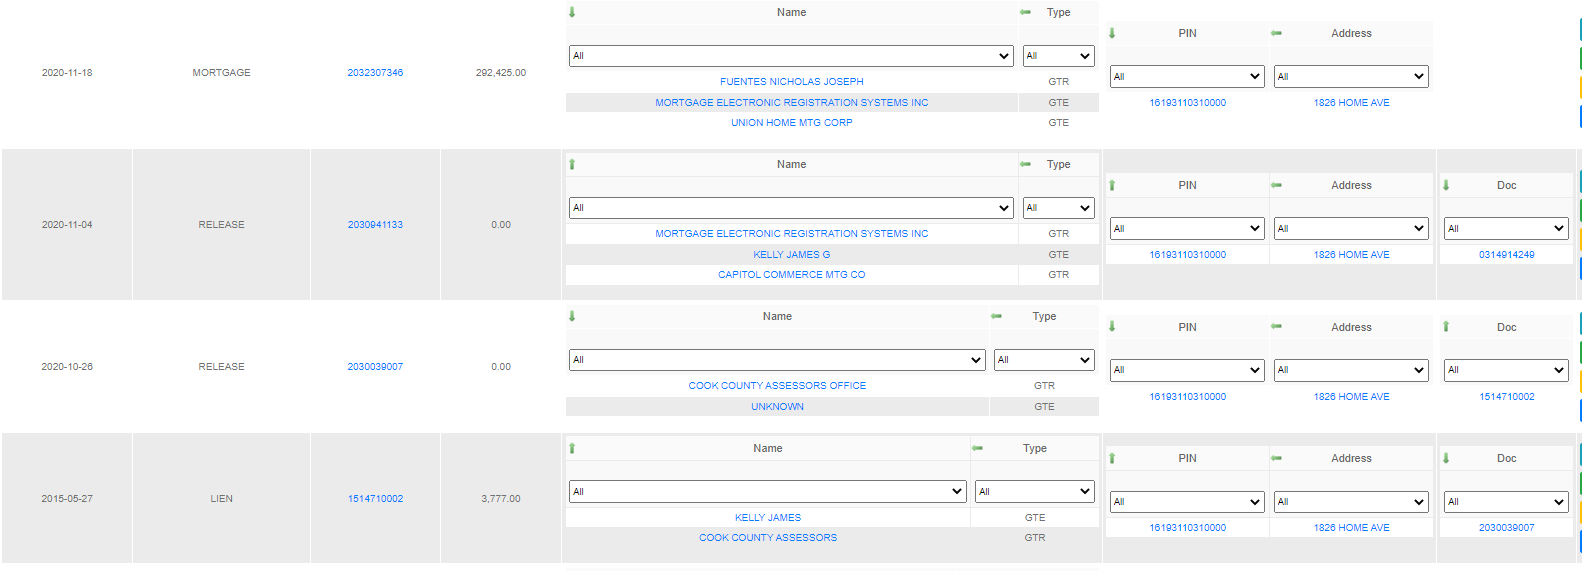The width and height of the screenshot is (1582, 571).
Task: Open PIN filter dropdown in the 2030941133 row
Action: click(1187, 229)
